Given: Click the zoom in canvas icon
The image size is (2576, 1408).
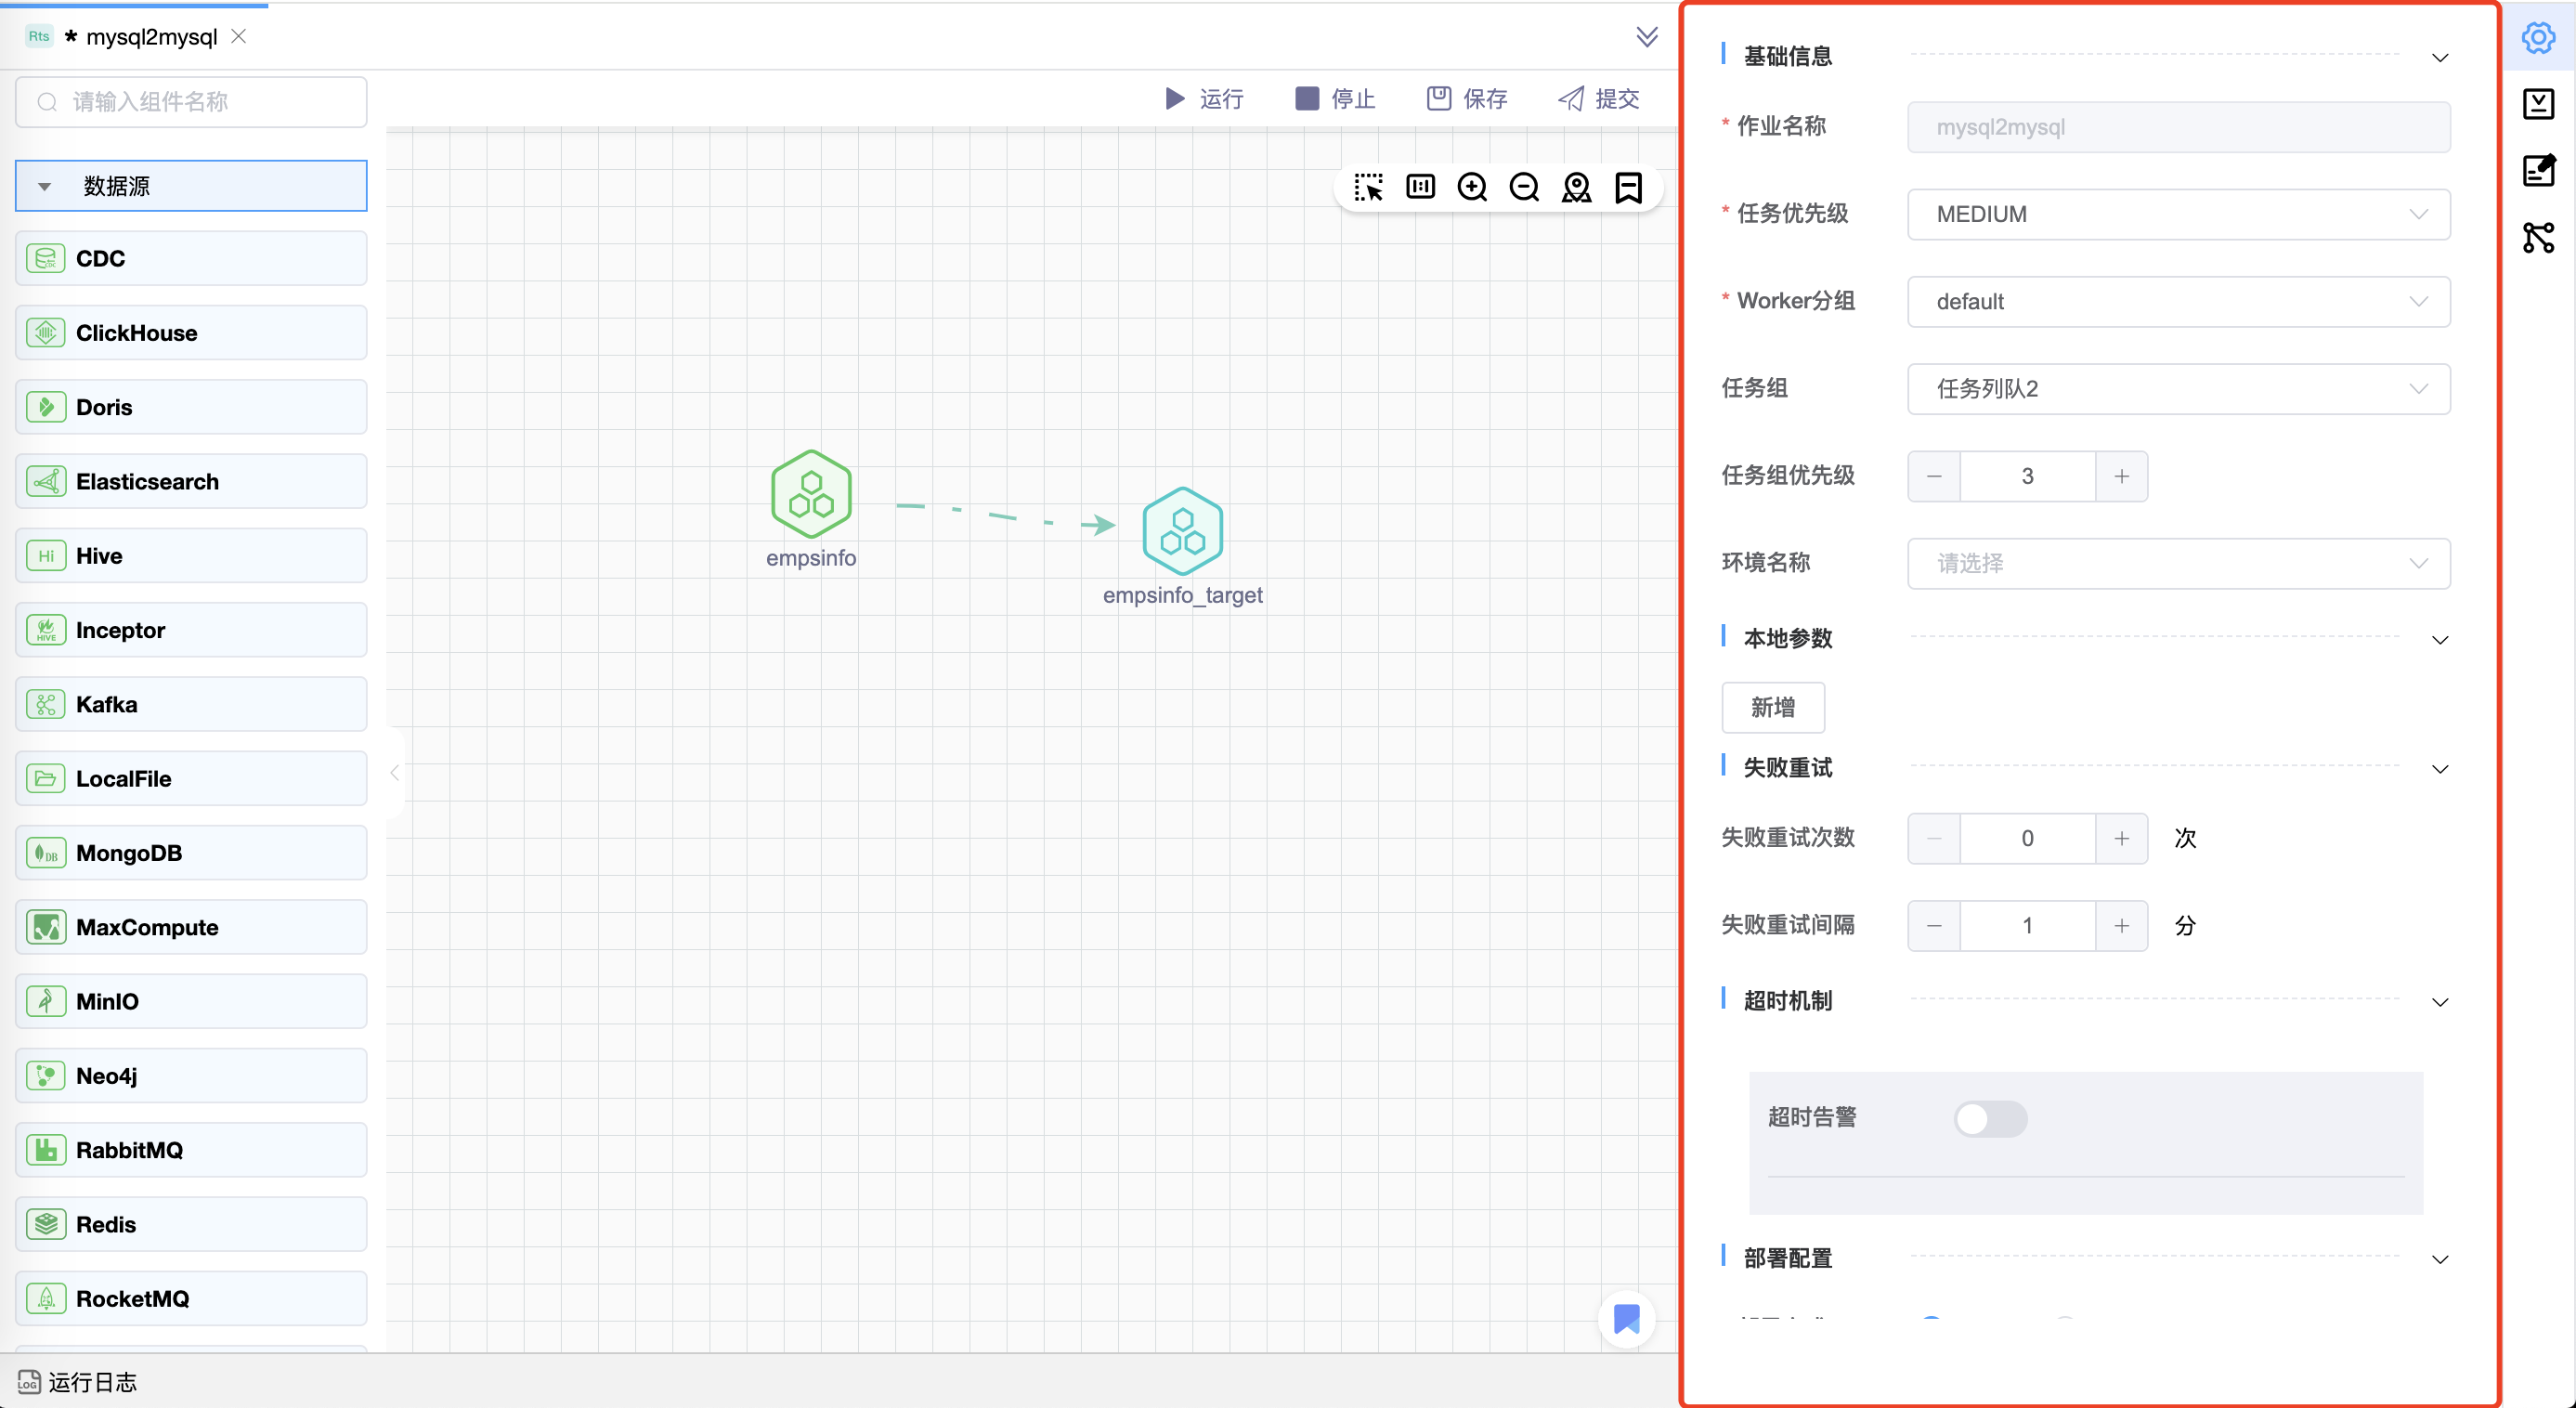Looking at the screenshot, I should pos(1472,187).
